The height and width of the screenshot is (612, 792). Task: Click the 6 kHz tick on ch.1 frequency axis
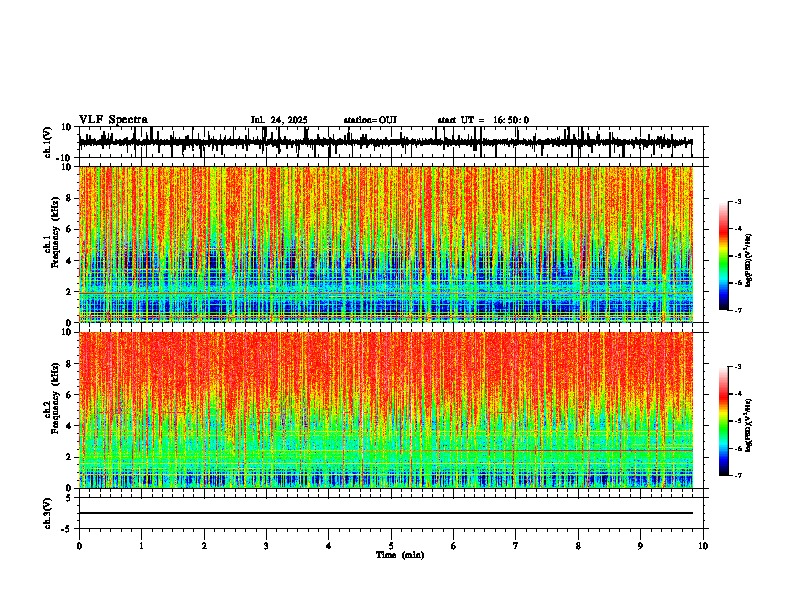point(69,229)
